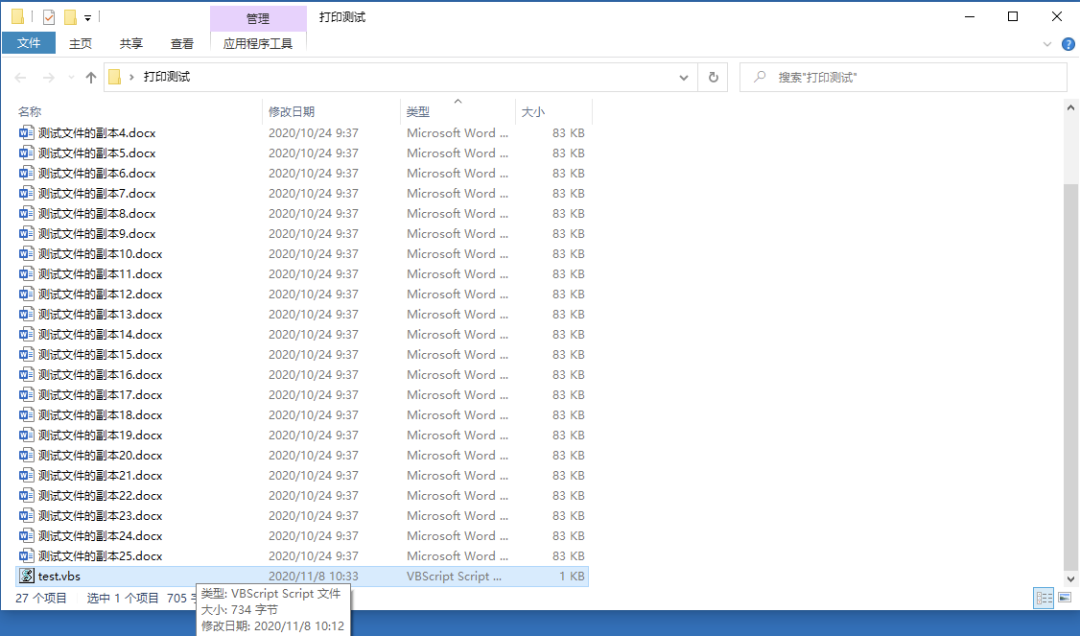Open the address bar history dropdown
This screenshot has height=636, width=1080.
point(683,77)
